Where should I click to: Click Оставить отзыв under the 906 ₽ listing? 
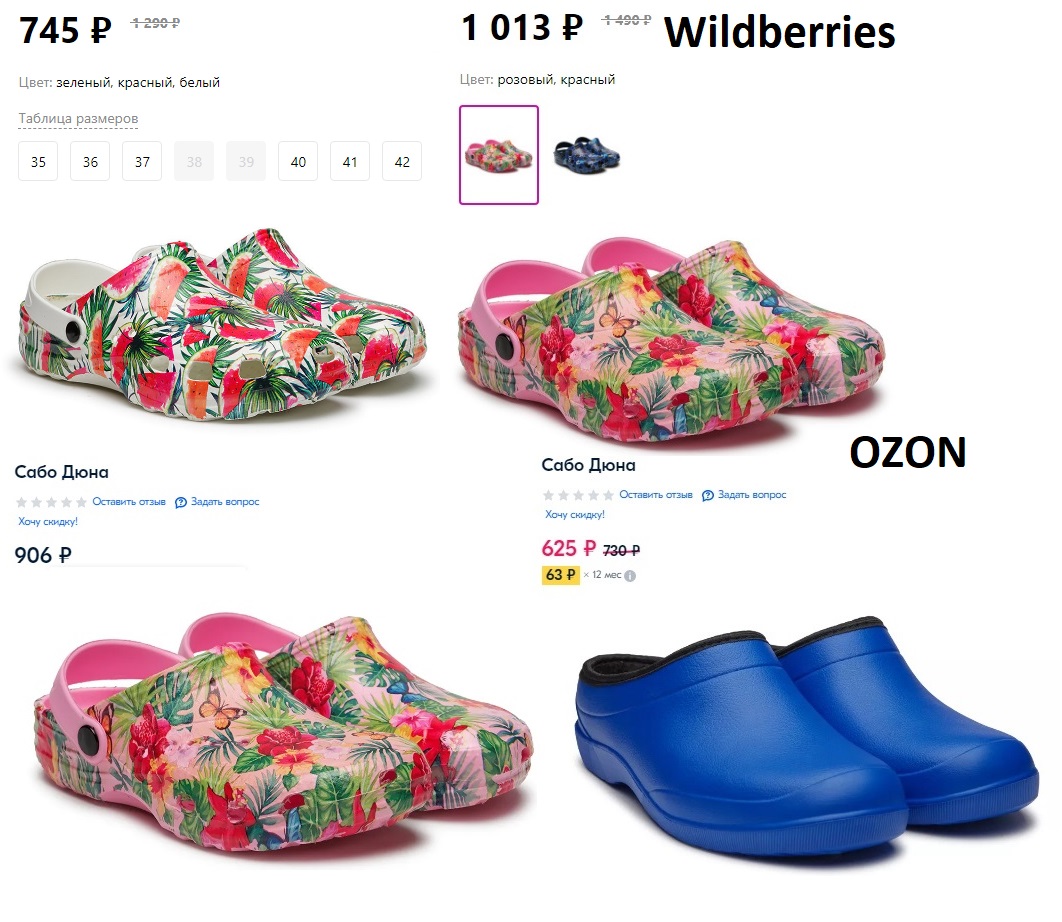click(129, 502)
